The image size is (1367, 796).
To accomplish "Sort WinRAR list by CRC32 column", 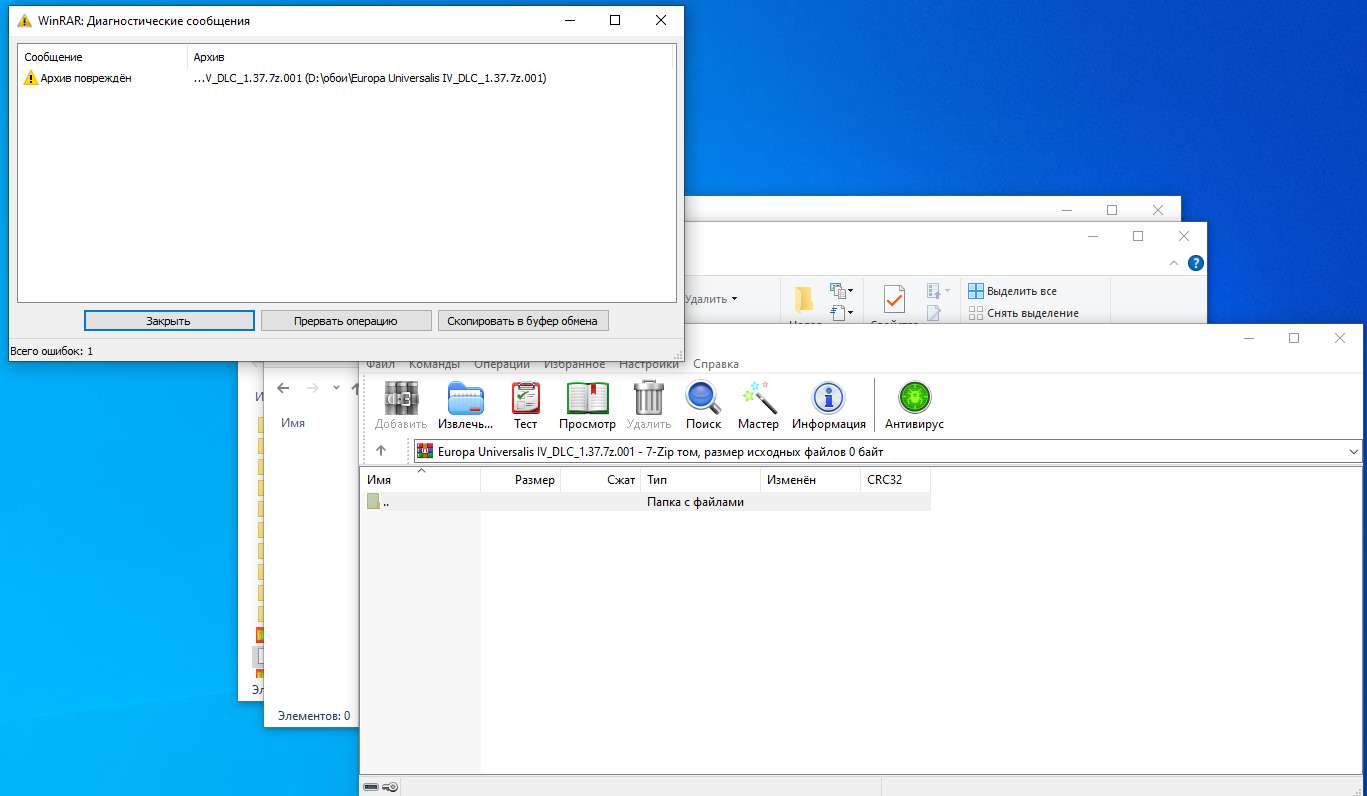I will click(x=895, y=480).
